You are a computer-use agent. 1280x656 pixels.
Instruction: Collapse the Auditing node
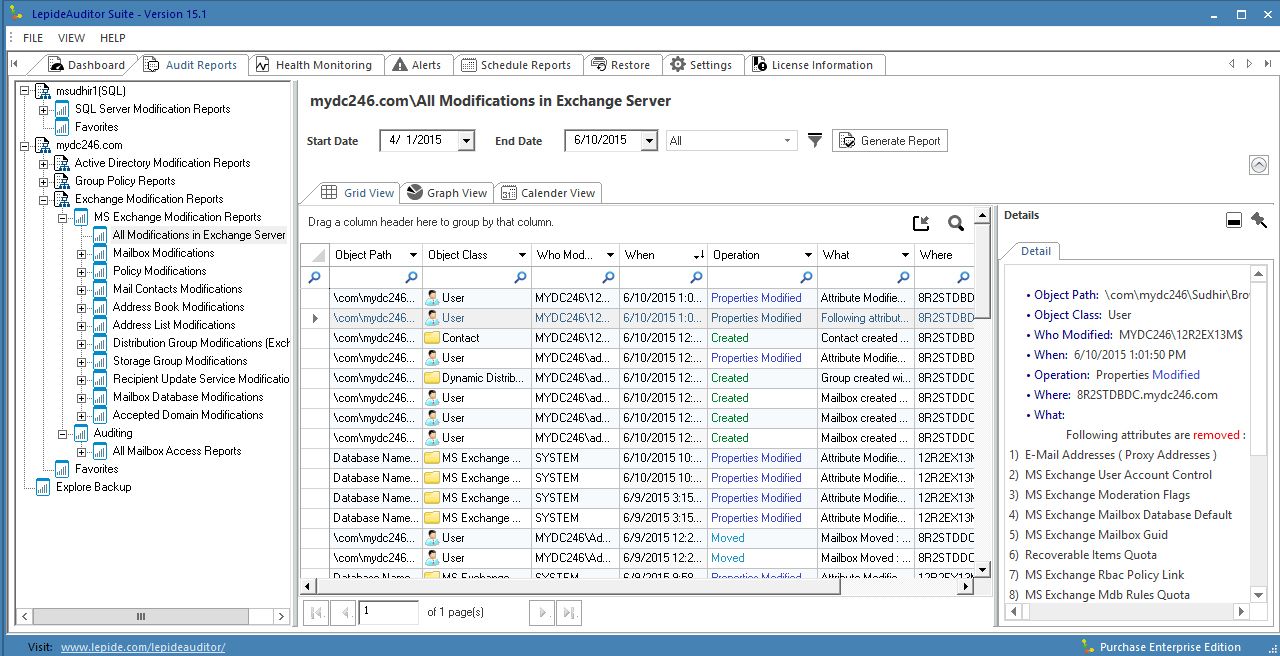pos(62,433)
